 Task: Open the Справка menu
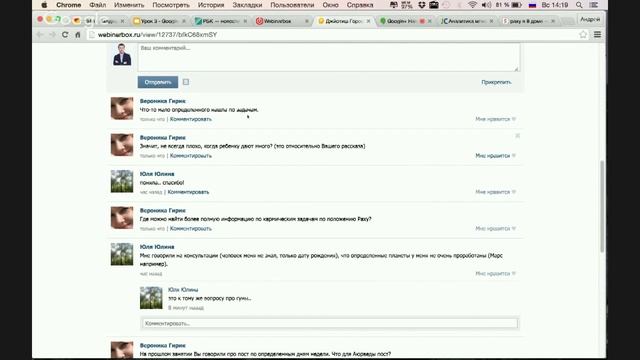(x=360, y=5)
